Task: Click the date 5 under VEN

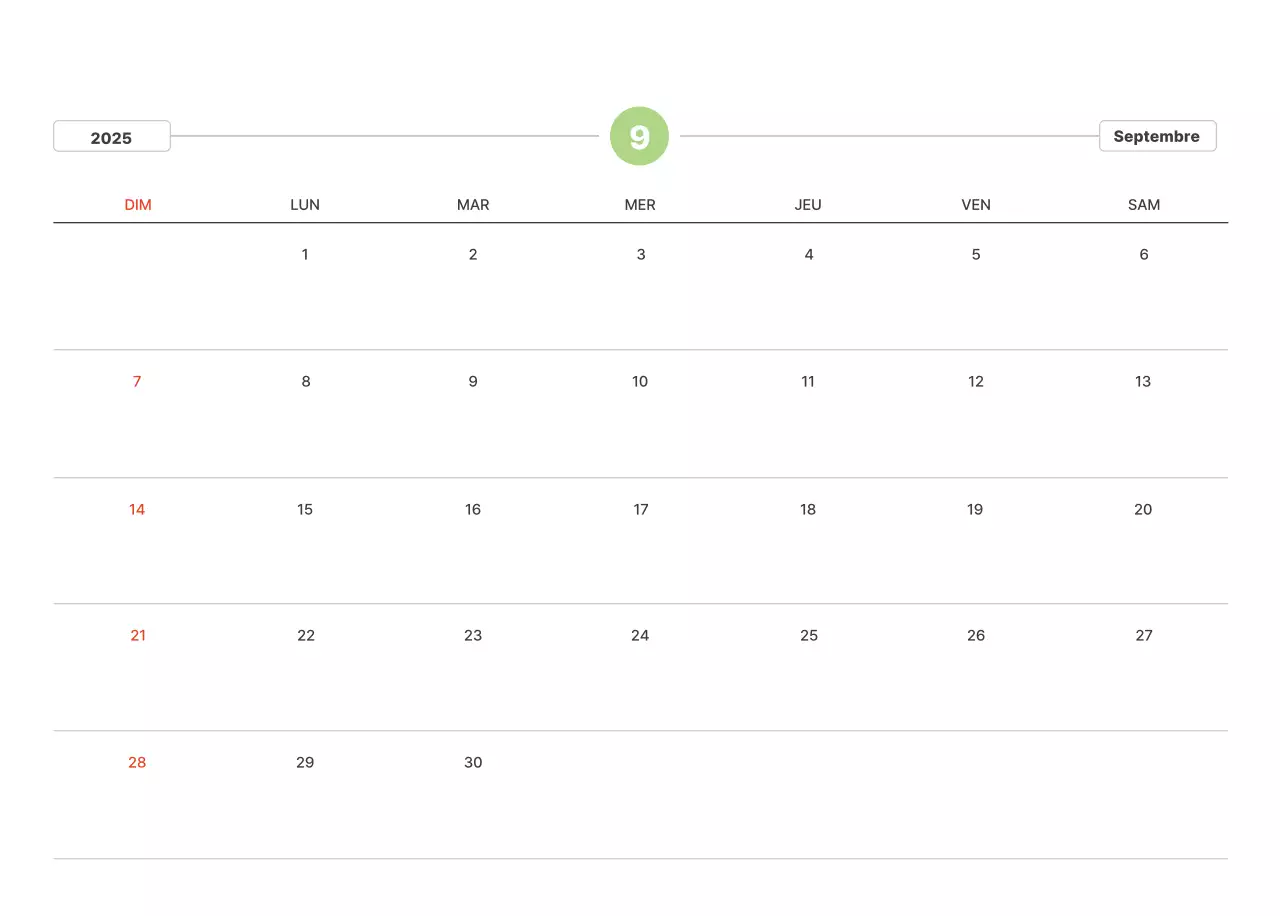Action: point(976,254)
